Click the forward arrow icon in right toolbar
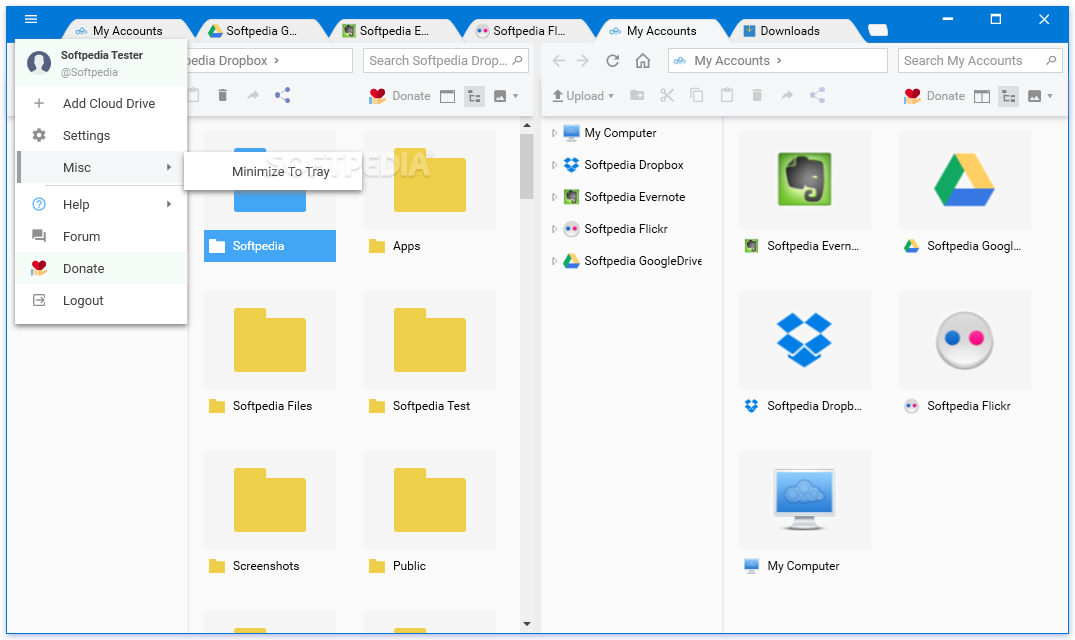This screenshot has height=640, width=1075. pyautogui.click(x=787, y=95)
